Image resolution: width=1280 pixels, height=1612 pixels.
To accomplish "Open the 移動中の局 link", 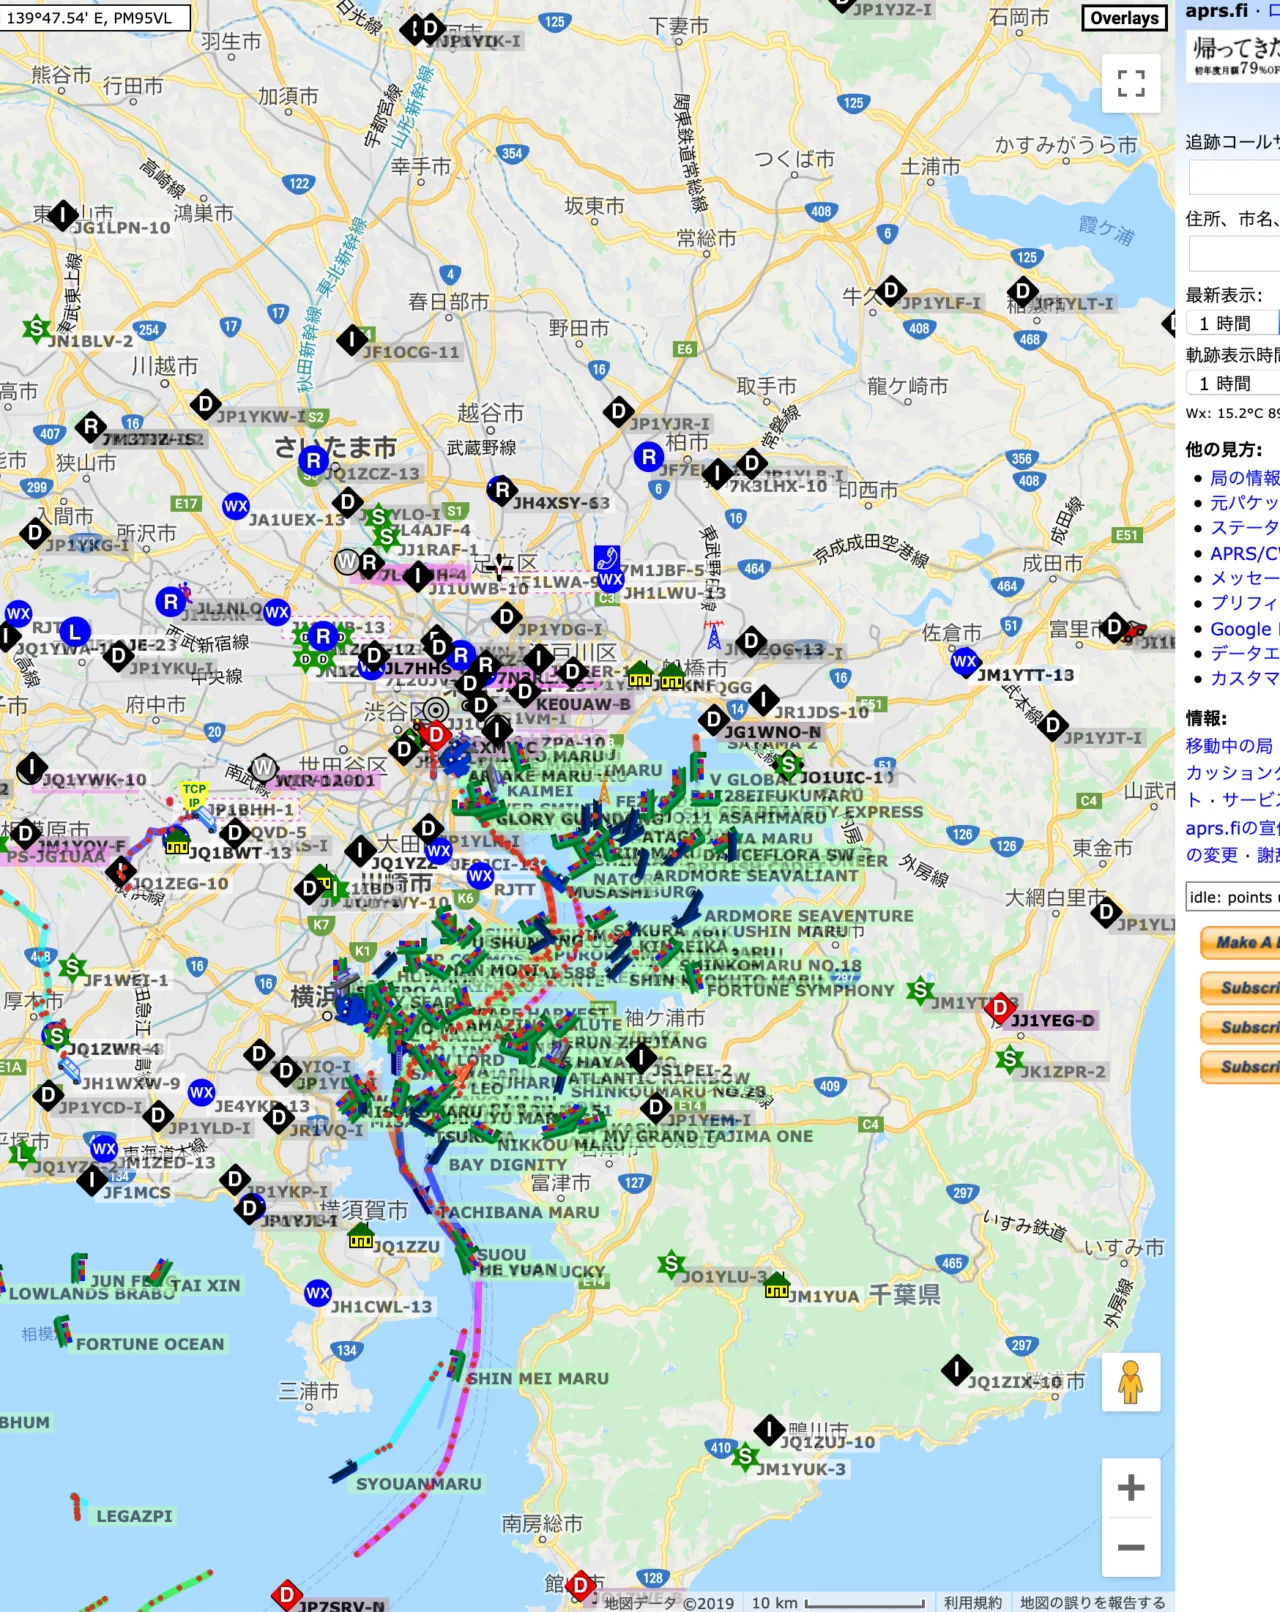I will (1229, 746).
